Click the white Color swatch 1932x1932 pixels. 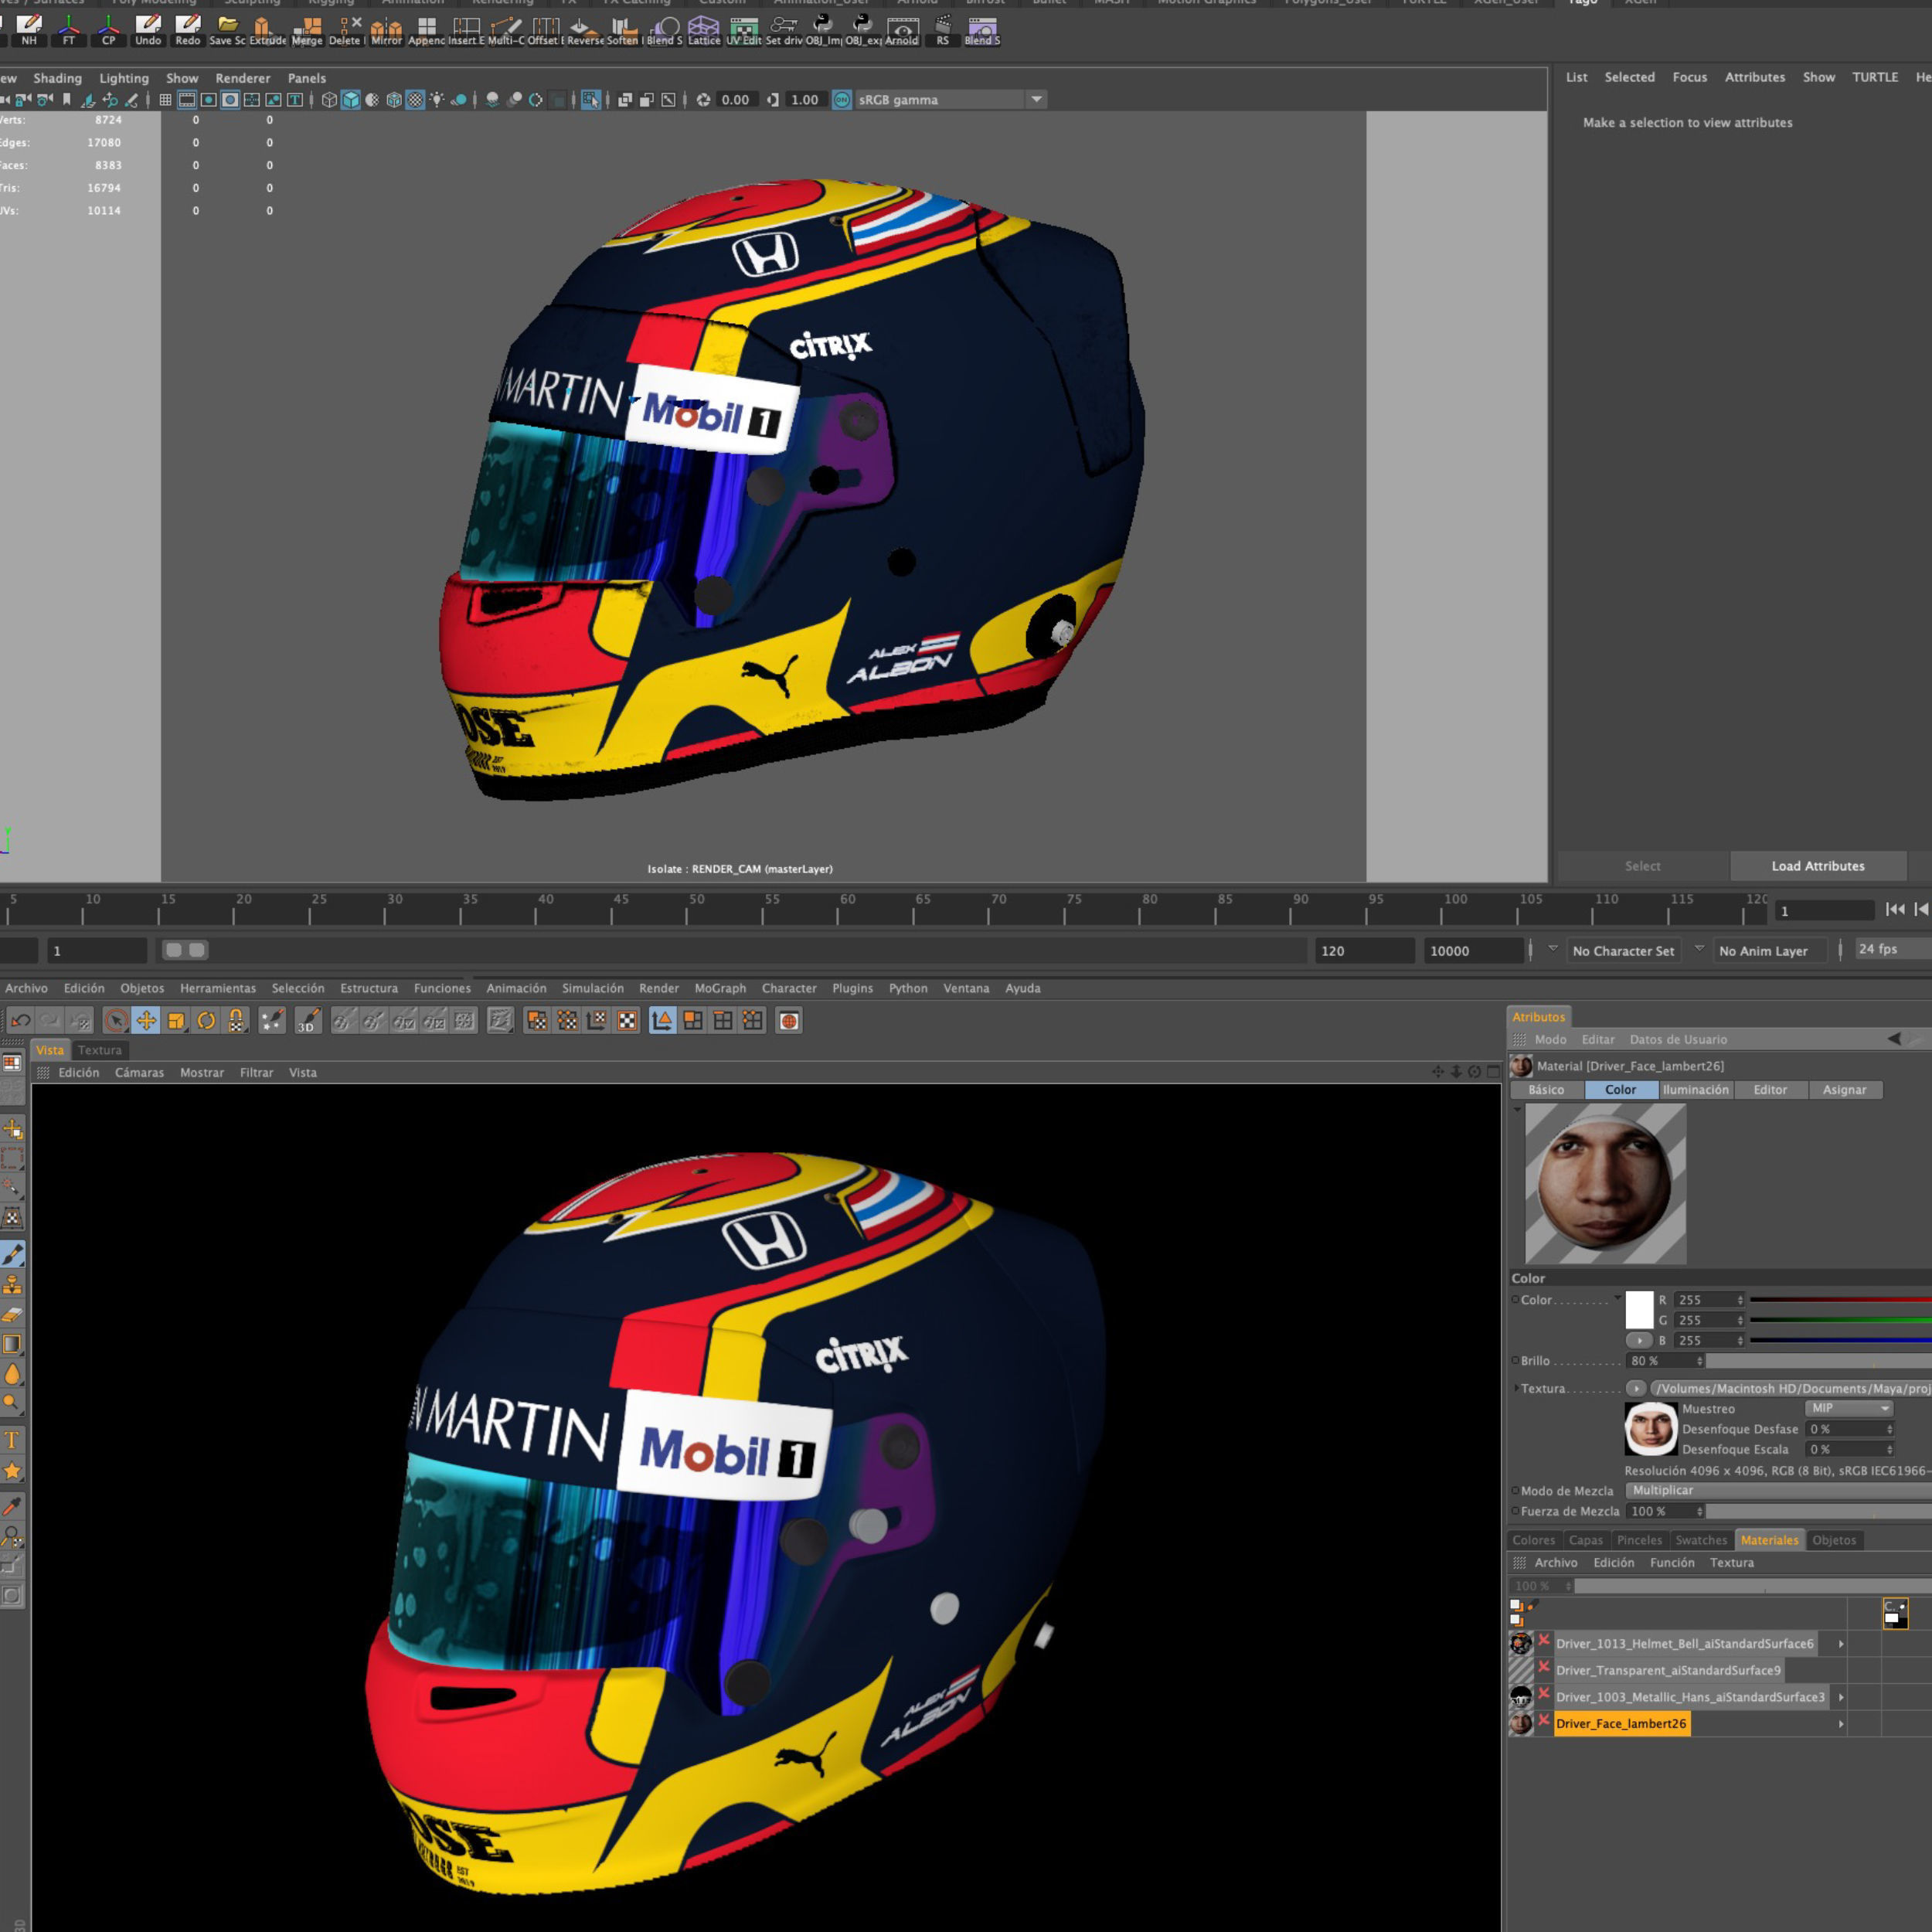pos(1639,1309)
